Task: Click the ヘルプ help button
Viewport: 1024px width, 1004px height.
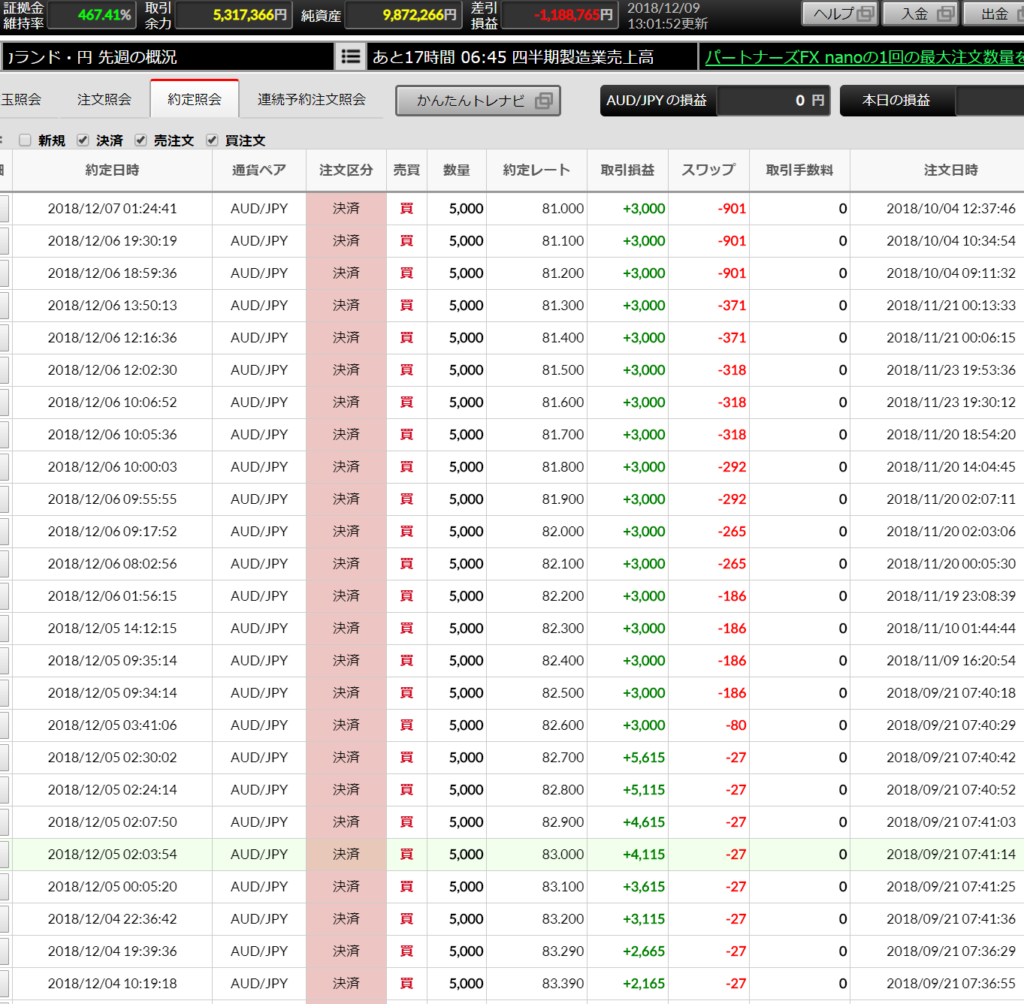Action: click(x=840, y=14)
